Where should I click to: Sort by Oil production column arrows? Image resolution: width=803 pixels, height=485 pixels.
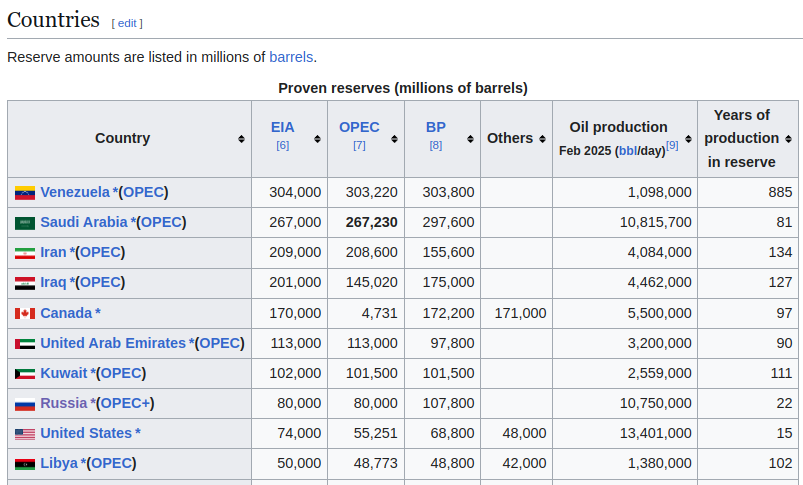[688, 139]
